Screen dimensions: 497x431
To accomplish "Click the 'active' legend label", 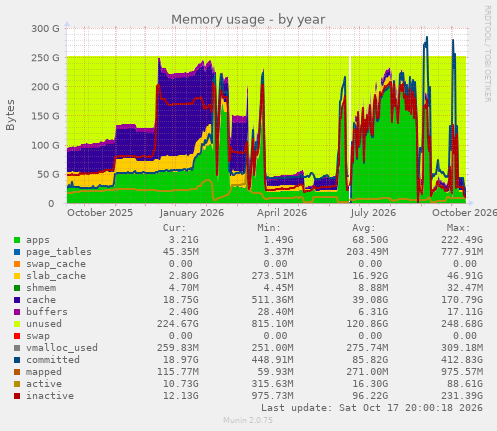I will 44,384.
